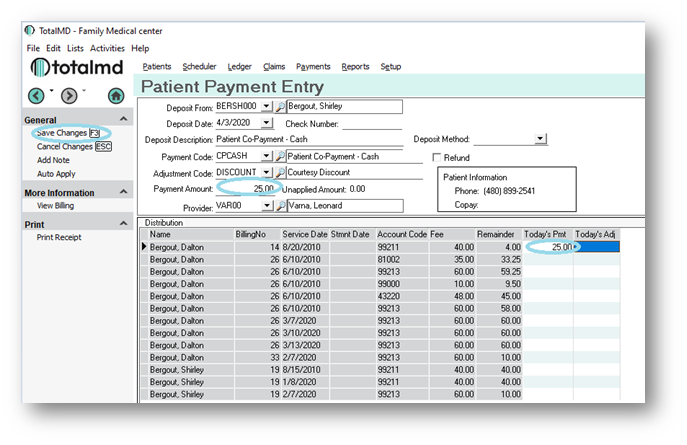This screenshot has width=687, height=445.
Task: Click the Provider search magnifier icon
Action: coord(281,205)
